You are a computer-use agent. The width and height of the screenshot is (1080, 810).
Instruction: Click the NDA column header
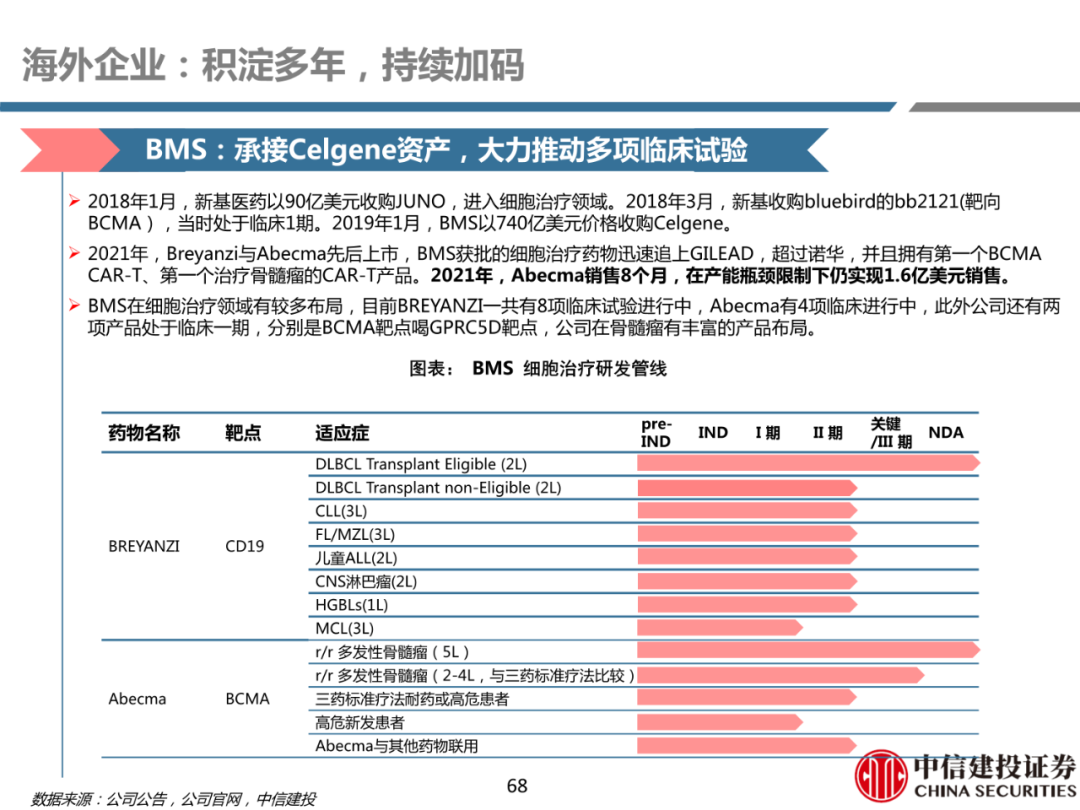(x=946, y=433)
